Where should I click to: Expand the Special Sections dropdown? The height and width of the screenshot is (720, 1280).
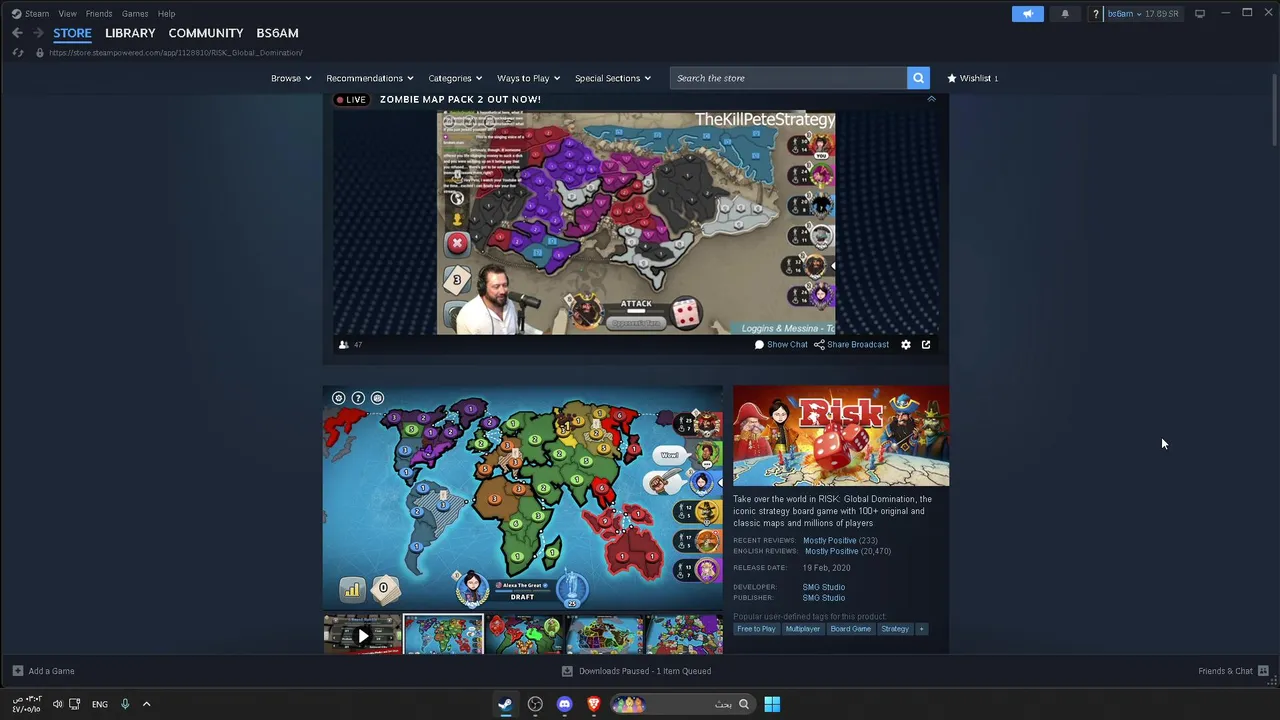[613, 78]
